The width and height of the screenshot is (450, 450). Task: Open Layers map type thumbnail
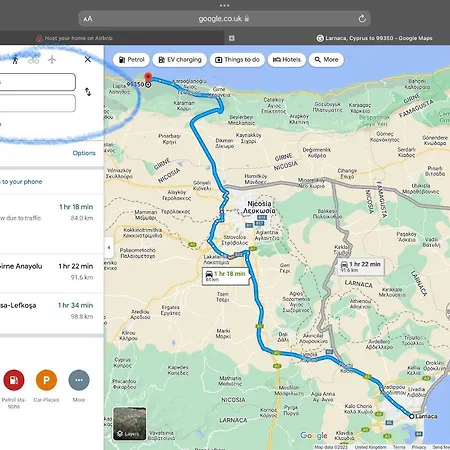click(130, 424)
